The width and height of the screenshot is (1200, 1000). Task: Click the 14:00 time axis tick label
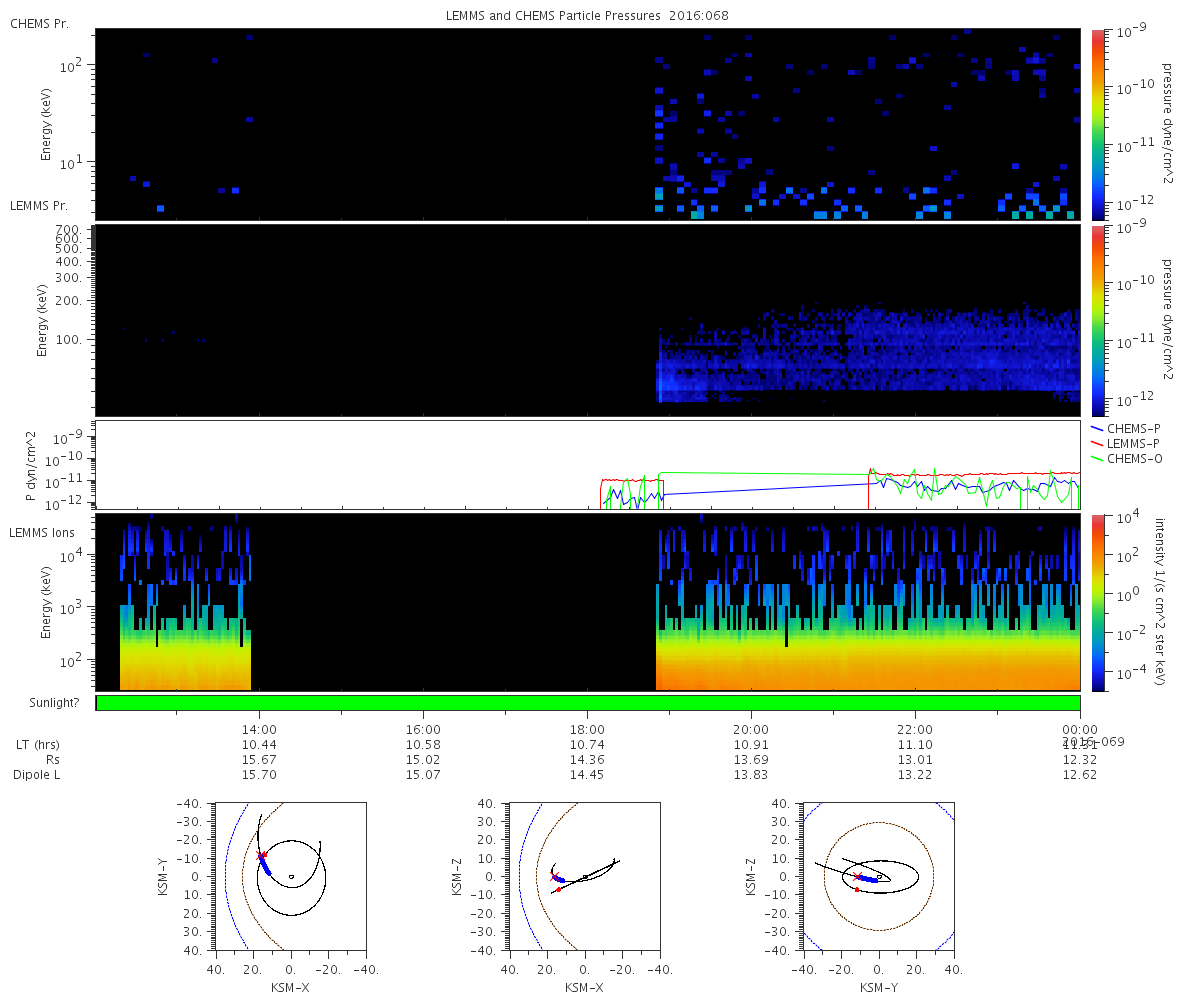259,730
